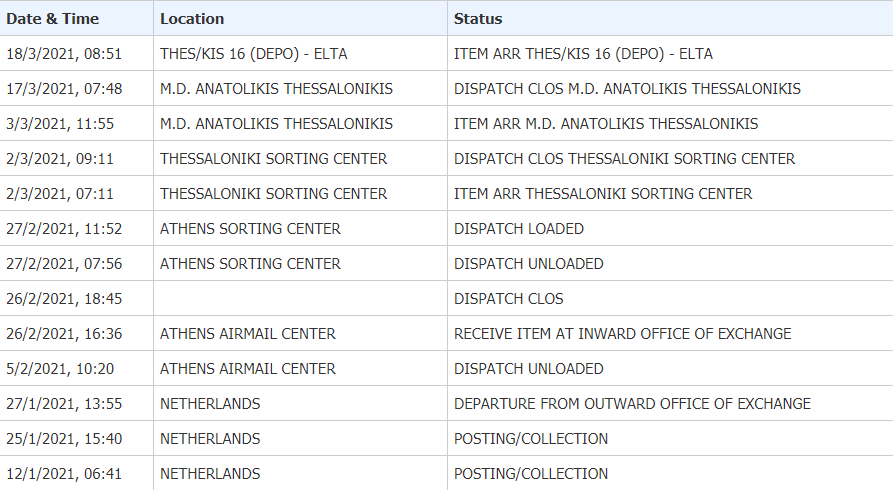Click the Date & Time column header
Viewport: 893px width, 490px height.
tap(76, 18)
